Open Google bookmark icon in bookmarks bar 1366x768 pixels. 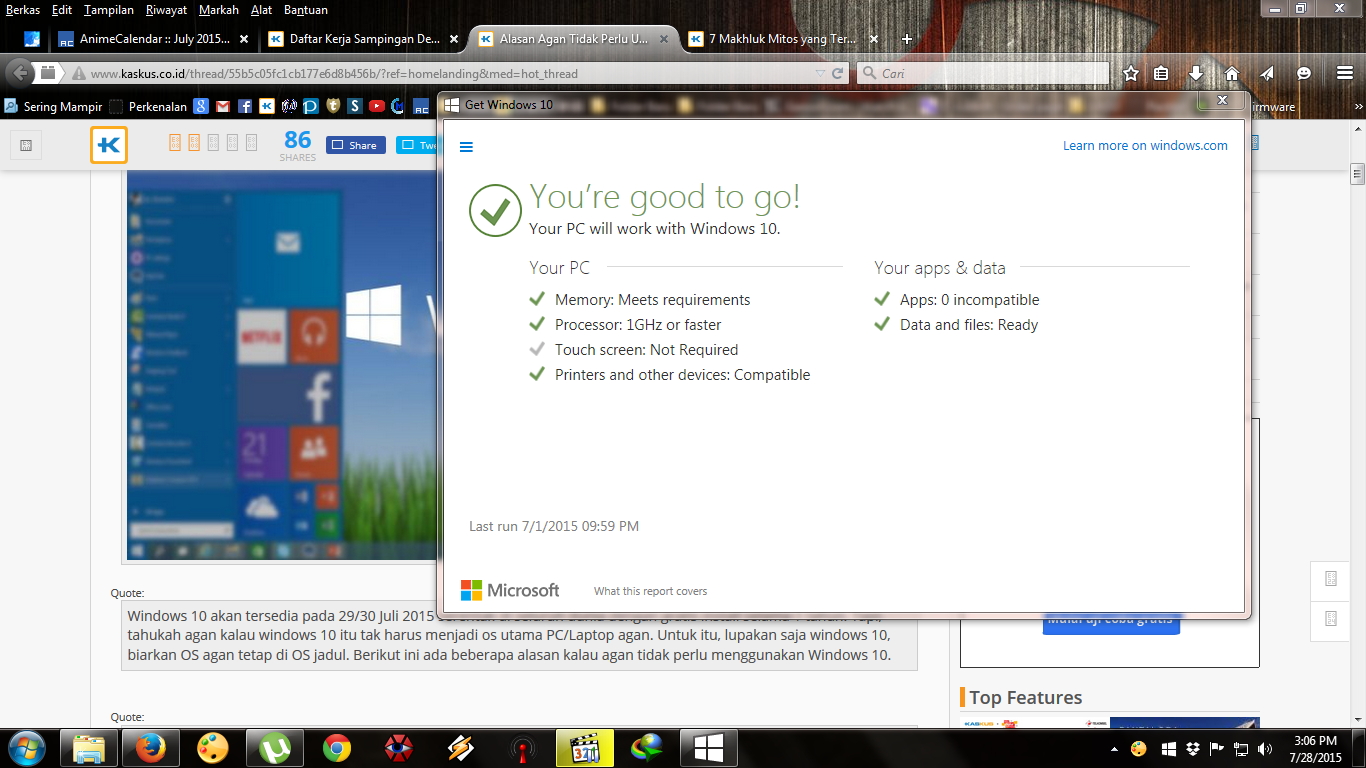(201, 106)
